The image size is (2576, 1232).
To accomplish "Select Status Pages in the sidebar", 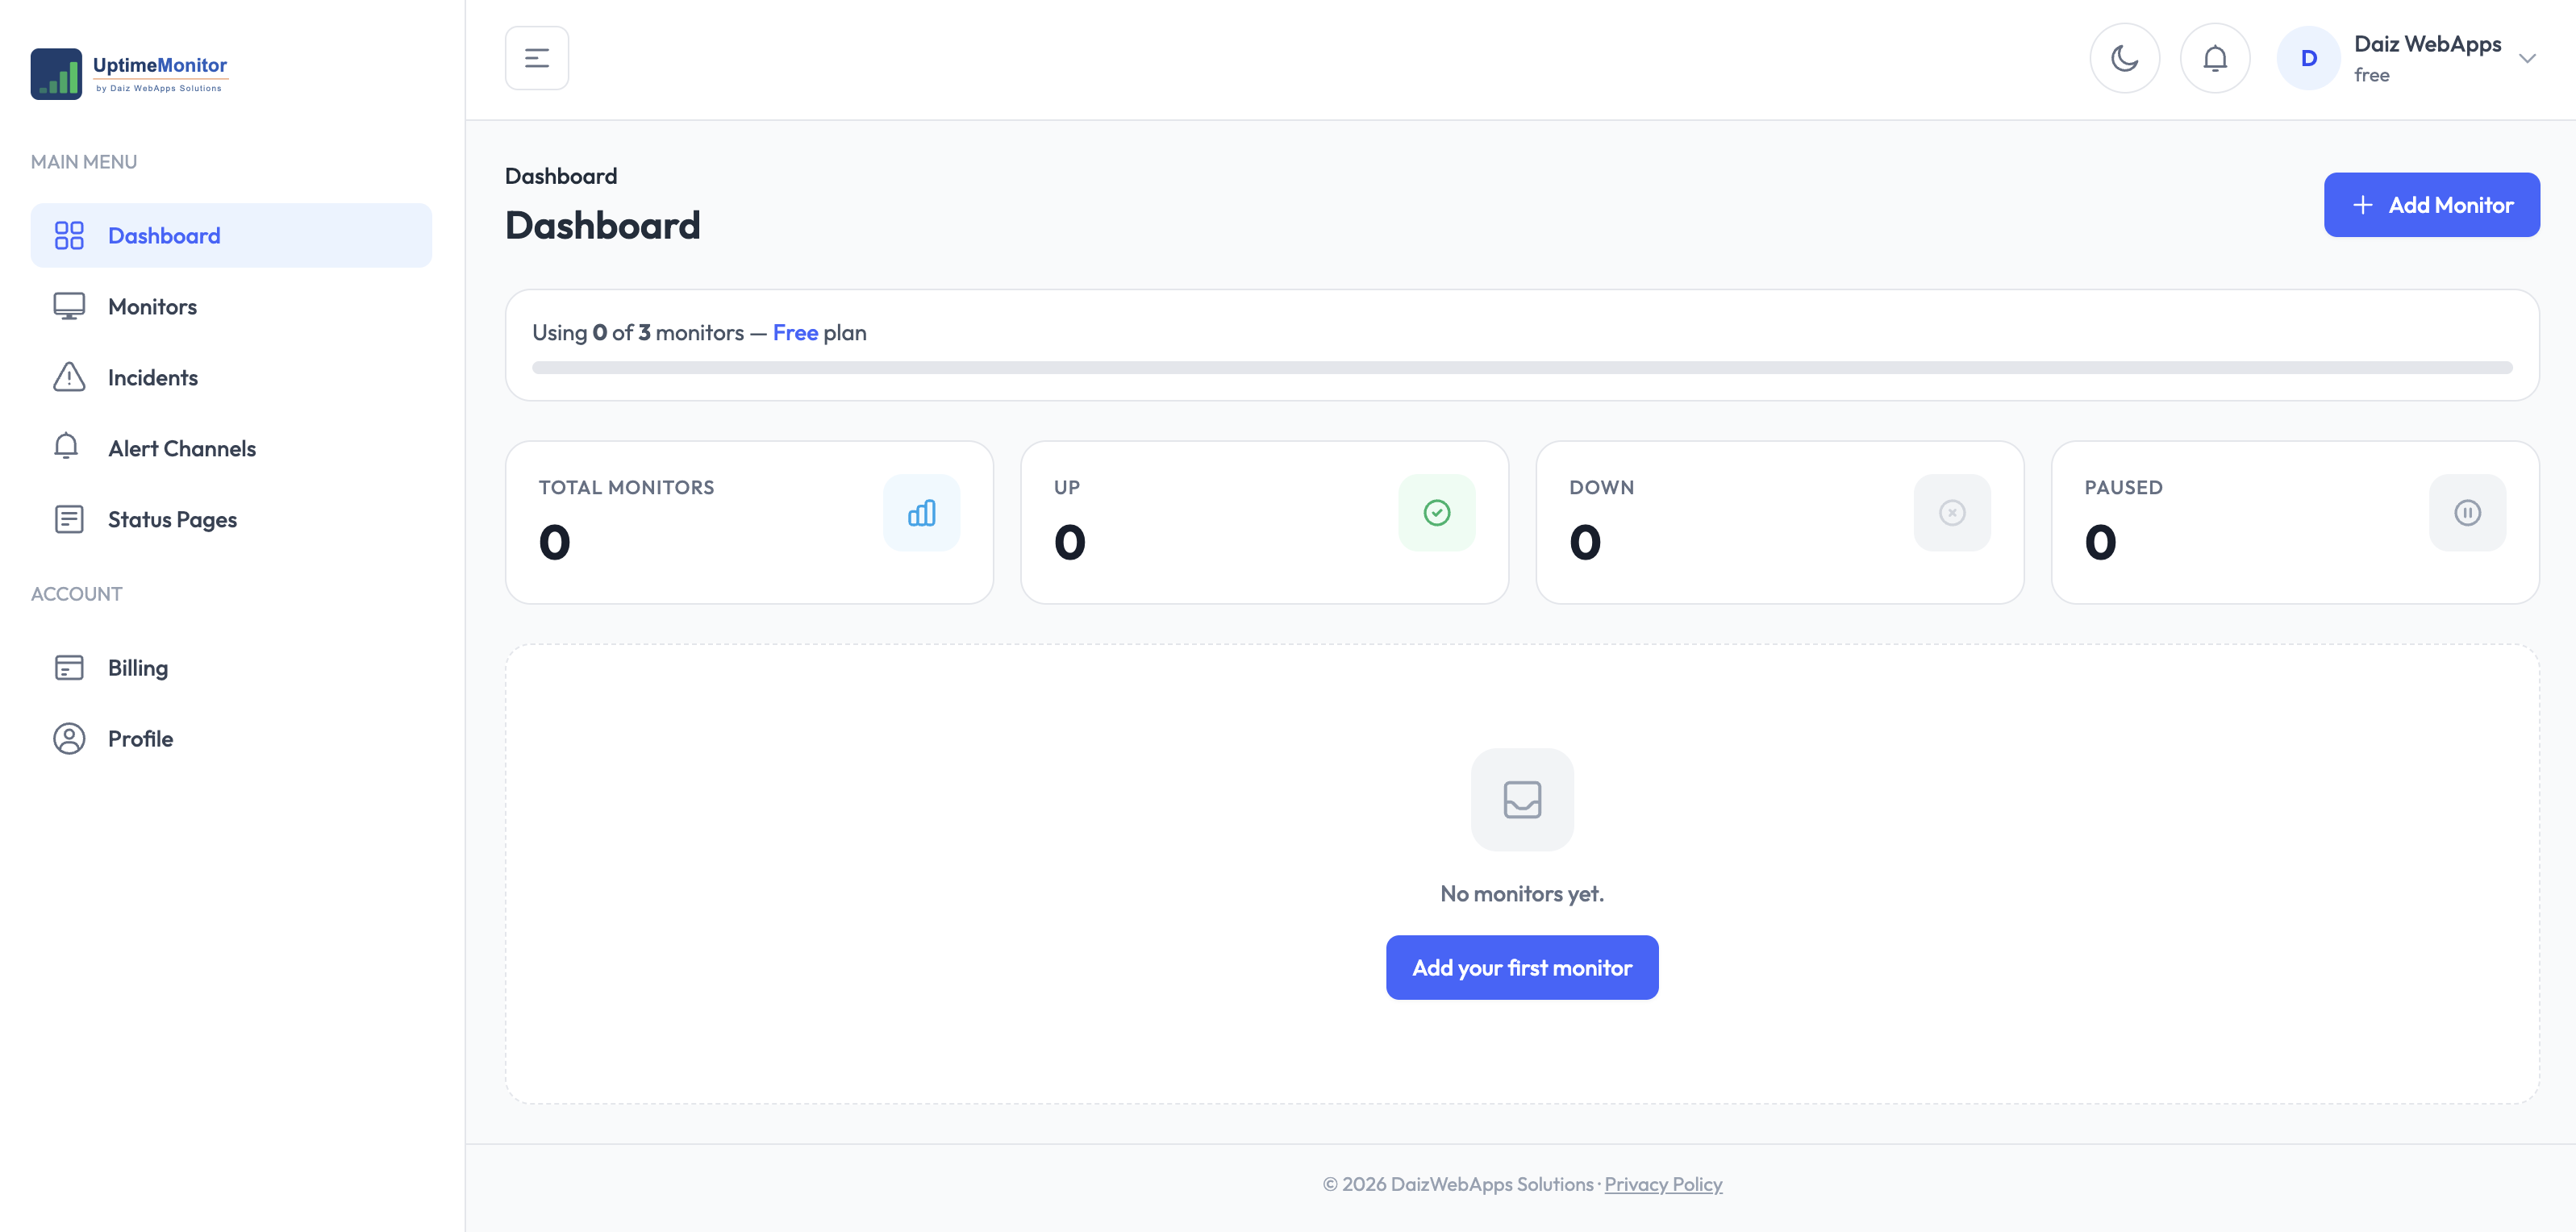I will point(231,519).
